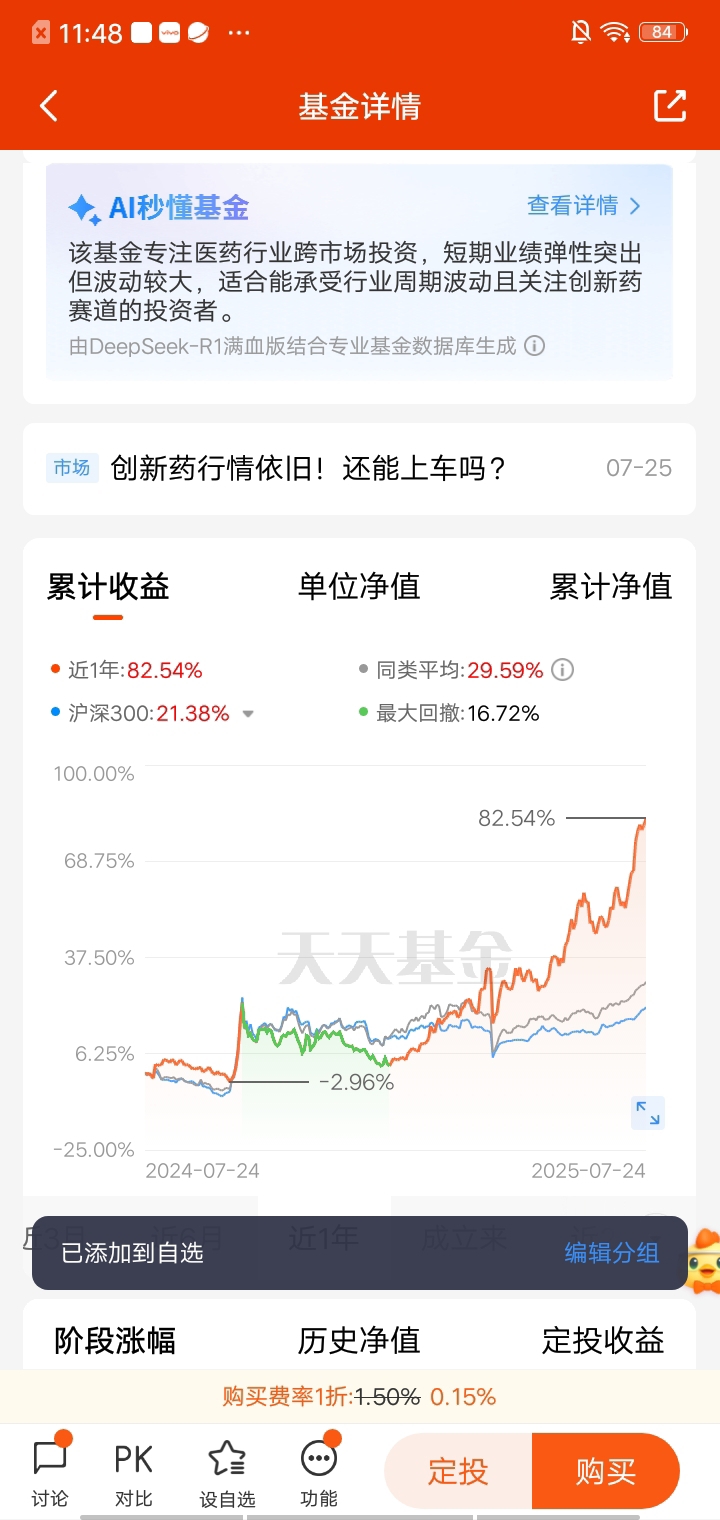
Task: Switch to the 单位净值 tab
Action: coord(359,586)
